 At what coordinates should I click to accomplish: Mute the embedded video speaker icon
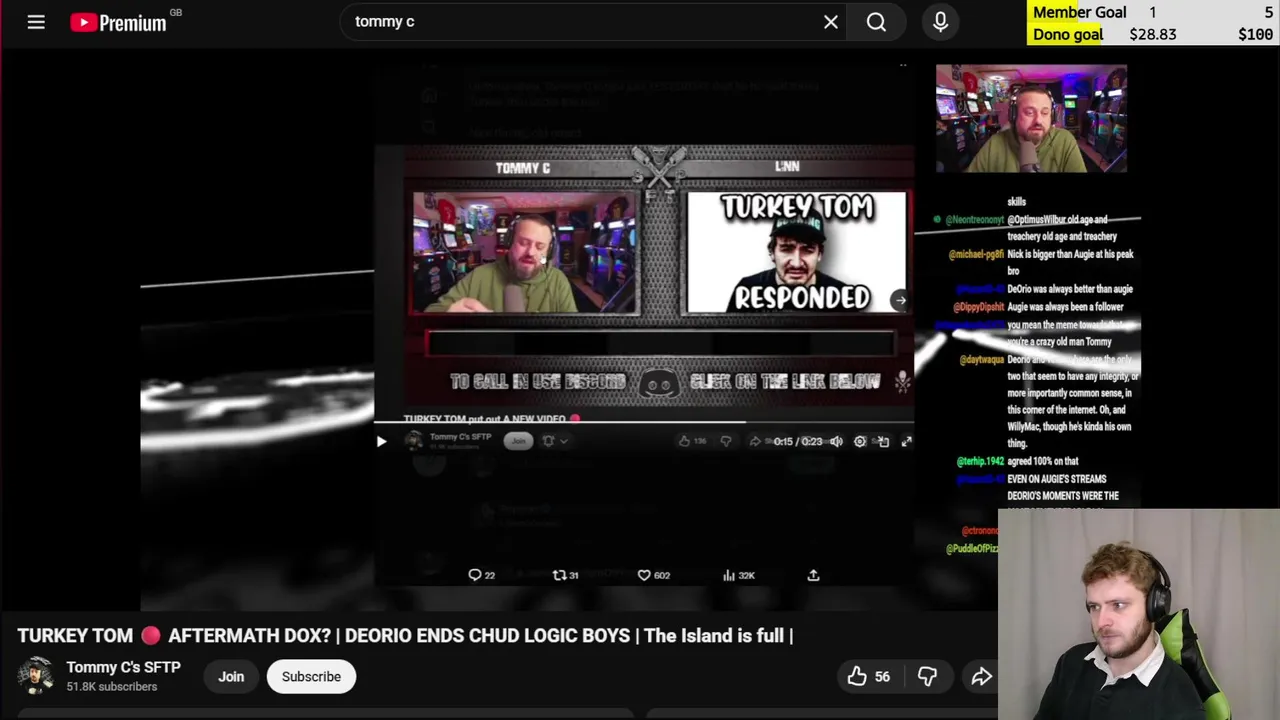tap(836, 441)
